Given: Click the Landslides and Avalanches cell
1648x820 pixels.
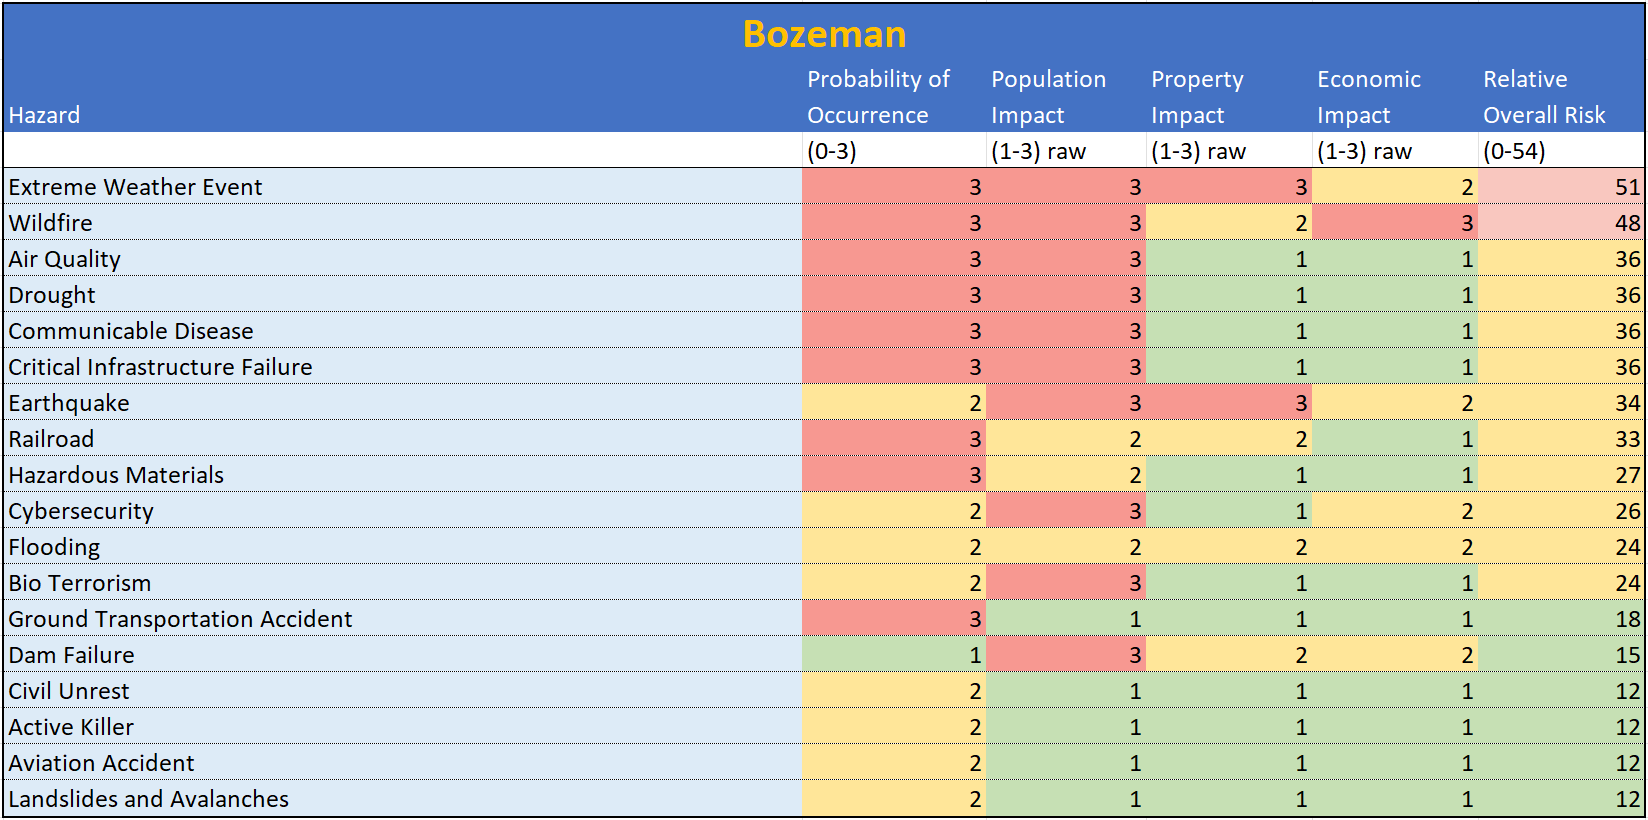Looking at the screenshot, I should (x=149, y=799).
